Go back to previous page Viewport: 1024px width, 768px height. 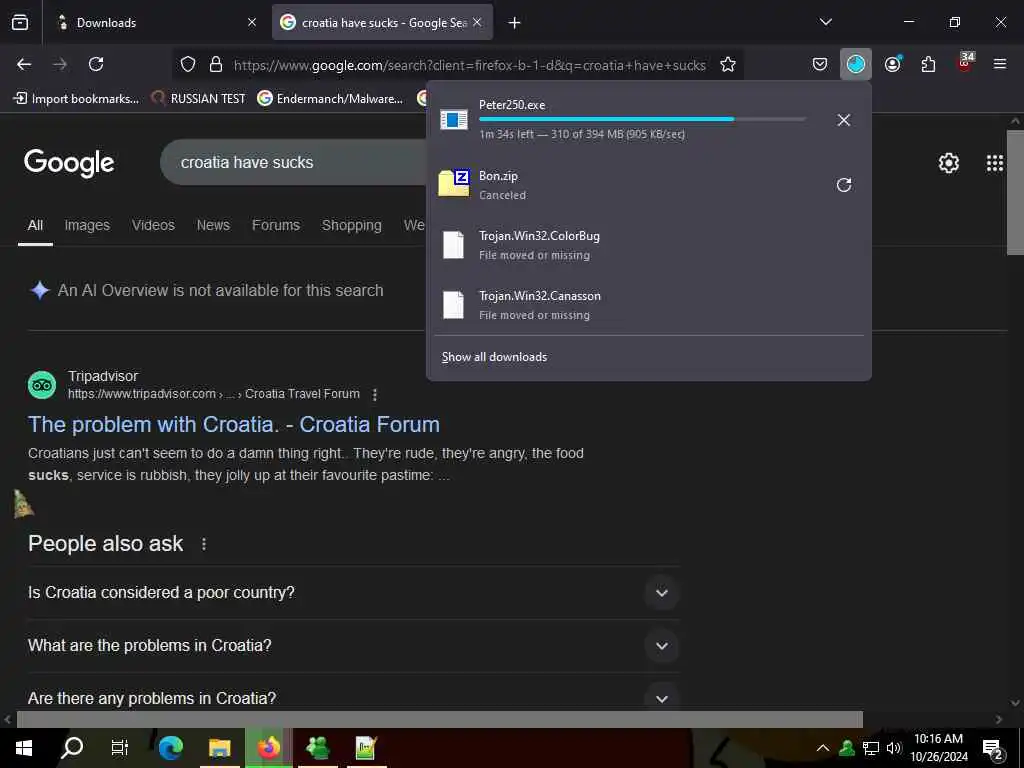[24, 64]
